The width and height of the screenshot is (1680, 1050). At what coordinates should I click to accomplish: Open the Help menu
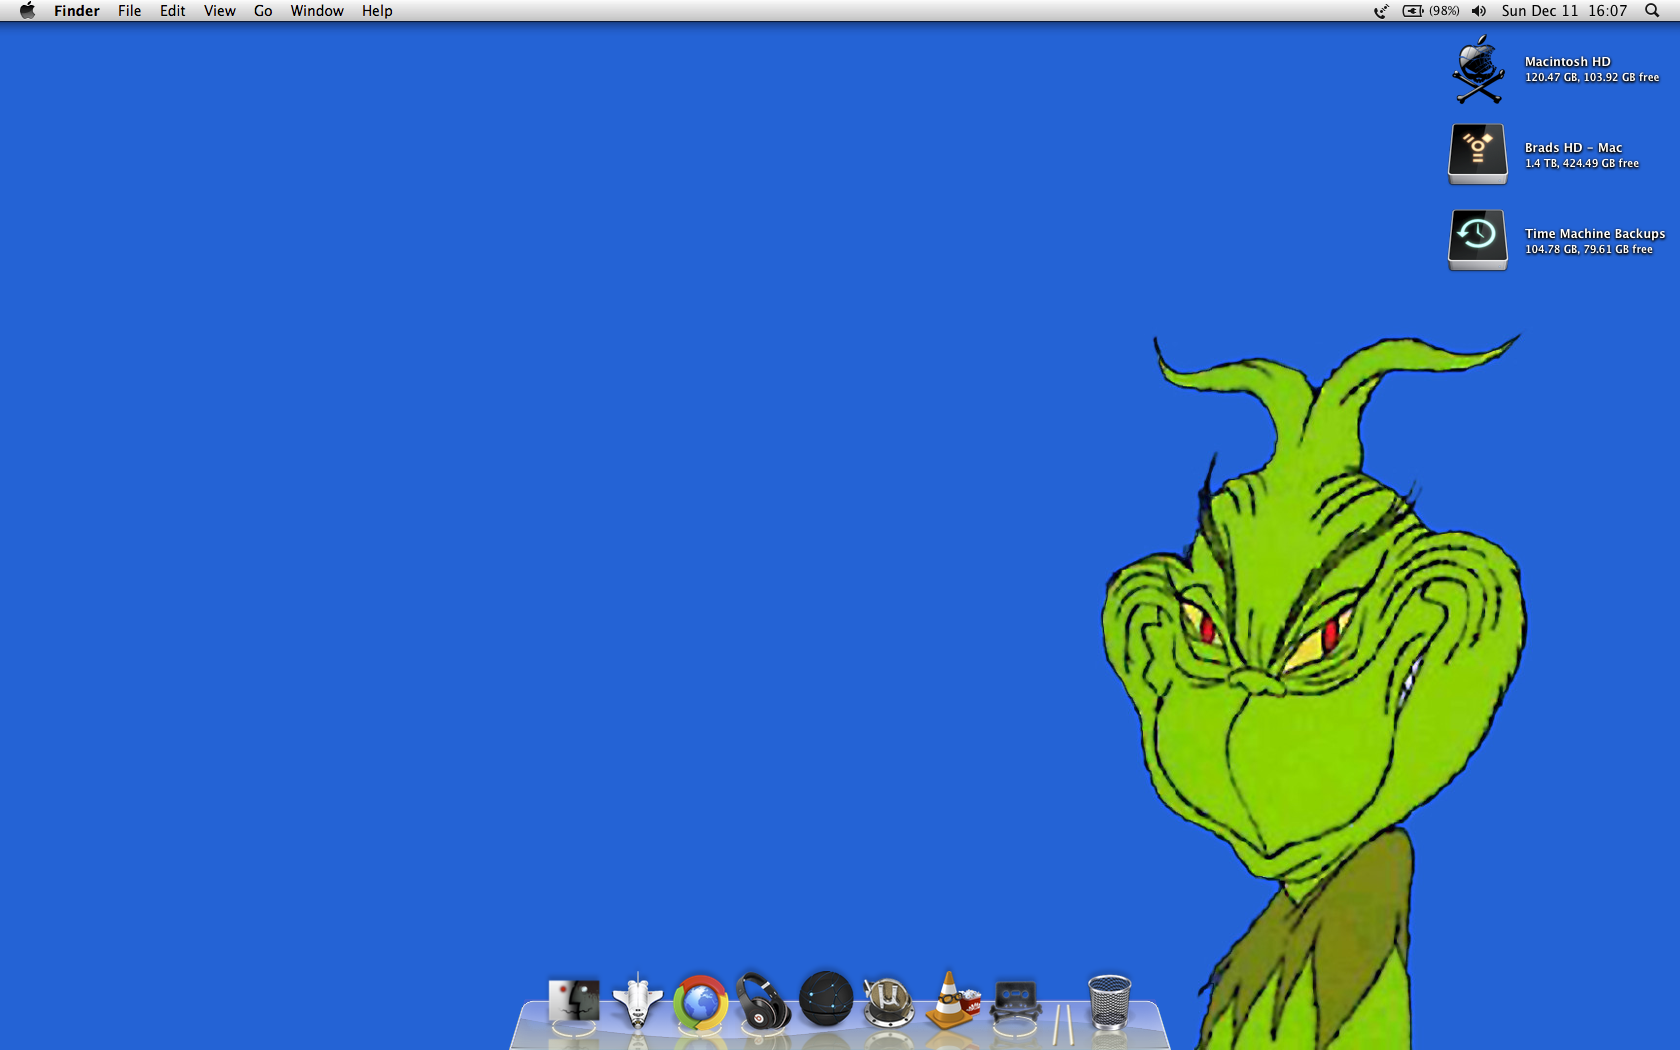[x=377, y=11]
